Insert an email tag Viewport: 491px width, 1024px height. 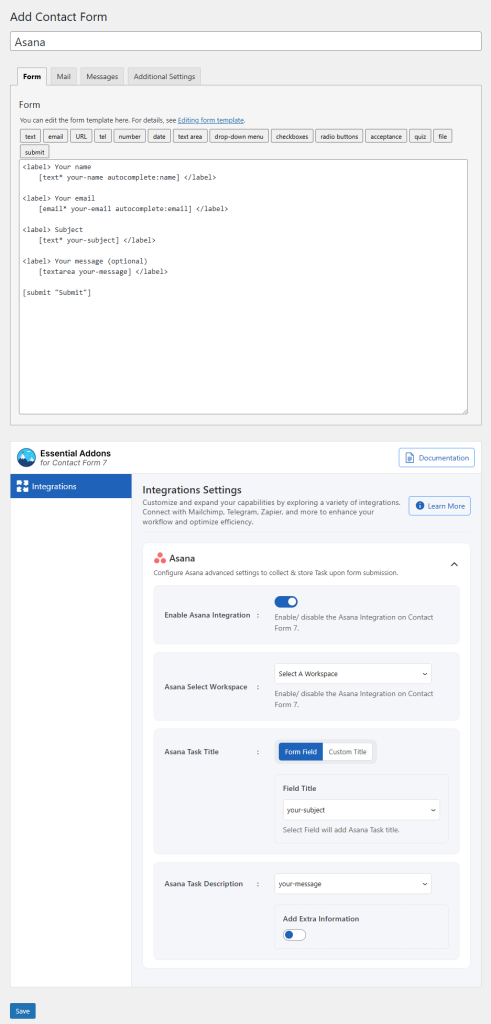click(55, 136)
